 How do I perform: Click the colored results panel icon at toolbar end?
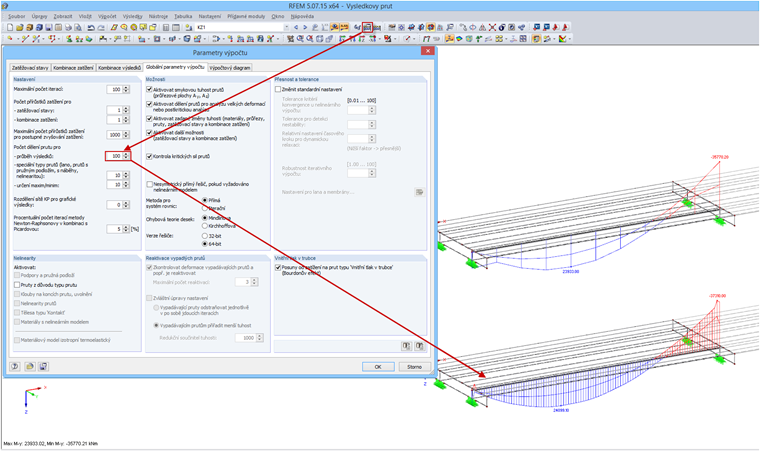tap(562, 39)
